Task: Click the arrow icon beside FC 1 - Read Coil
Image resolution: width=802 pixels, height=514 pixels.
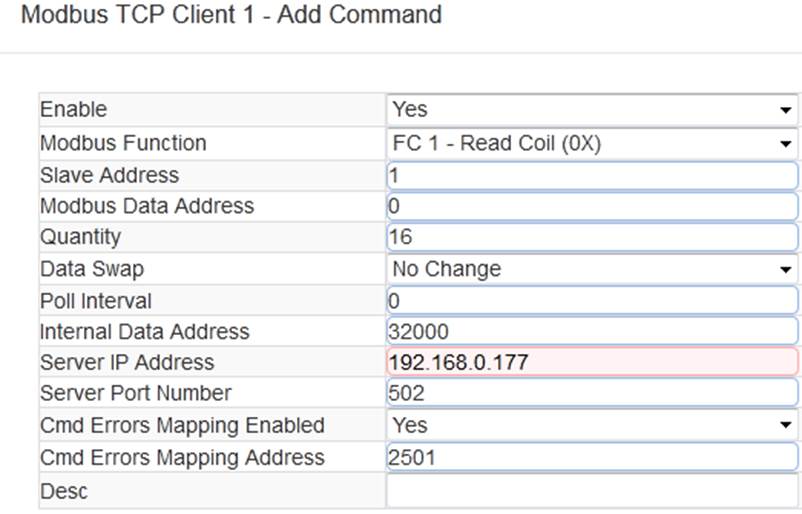Action: 786,144
